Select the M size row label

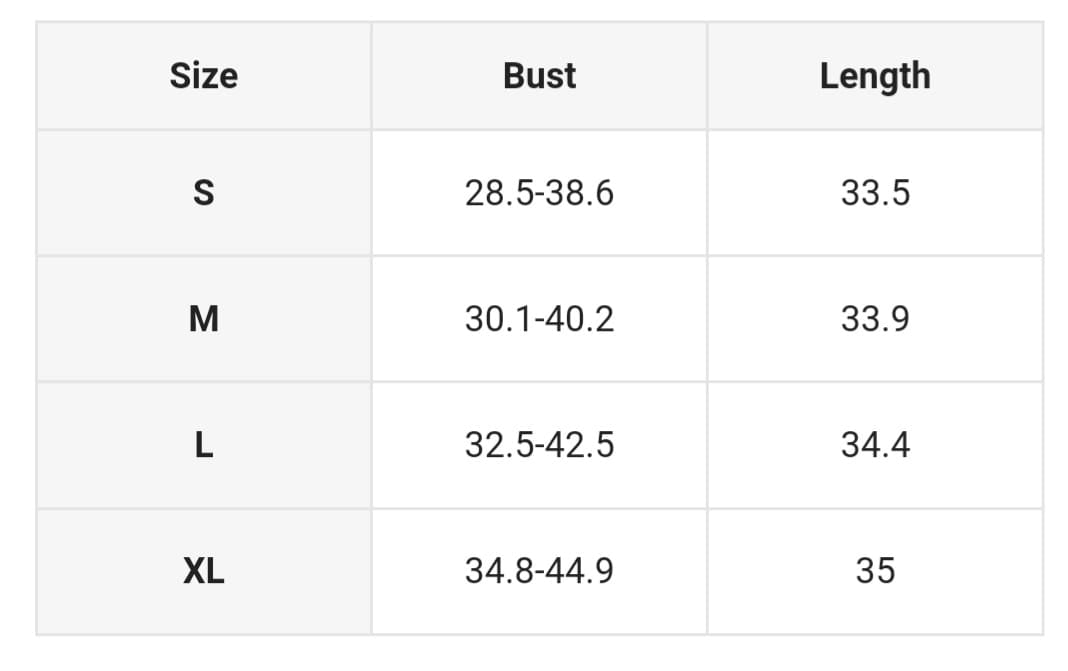pos(203,319)
